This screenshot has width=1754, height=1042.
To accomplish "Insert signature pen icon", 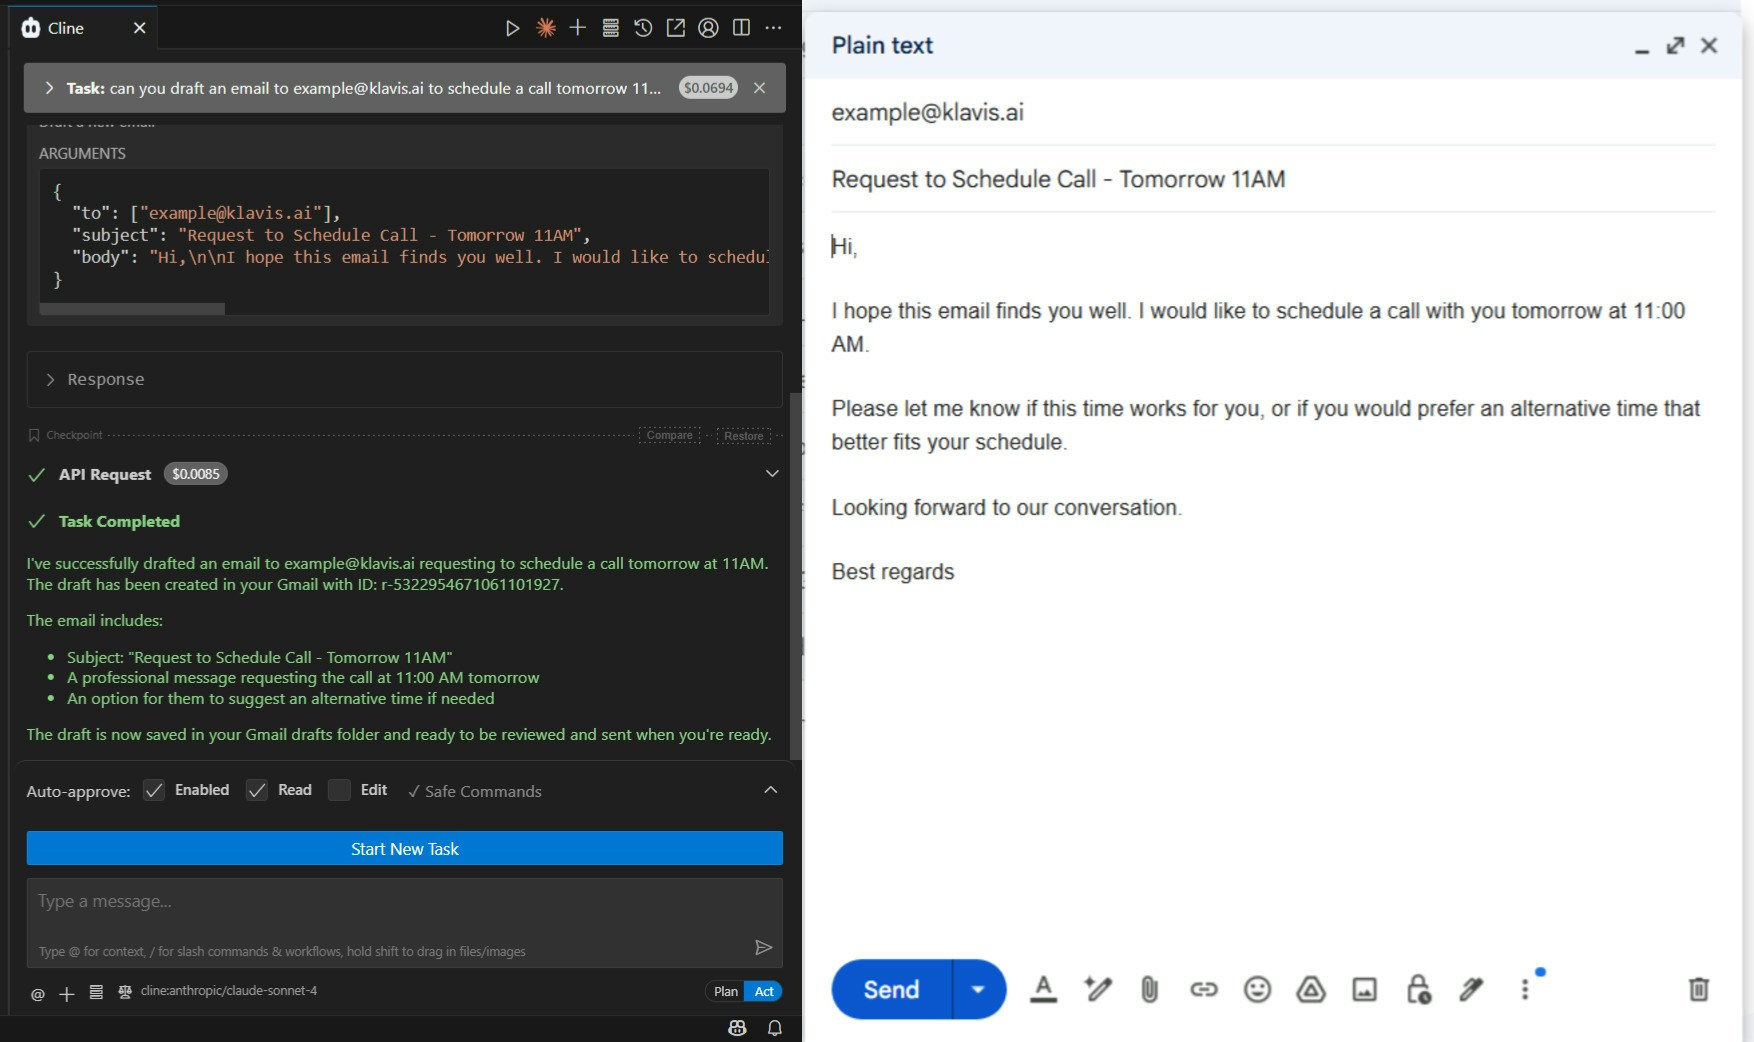I will click(1471, 989).
